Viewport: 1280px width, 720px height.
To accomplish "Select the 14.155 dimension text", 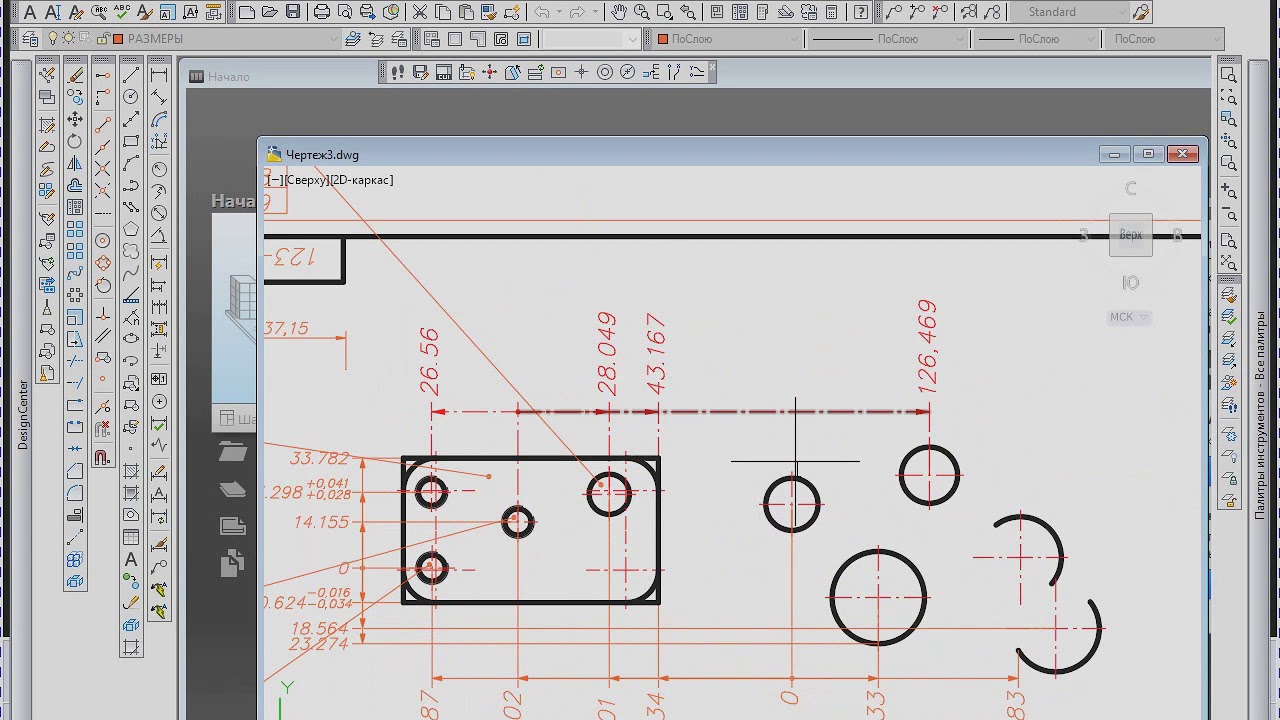I will 322,522.
